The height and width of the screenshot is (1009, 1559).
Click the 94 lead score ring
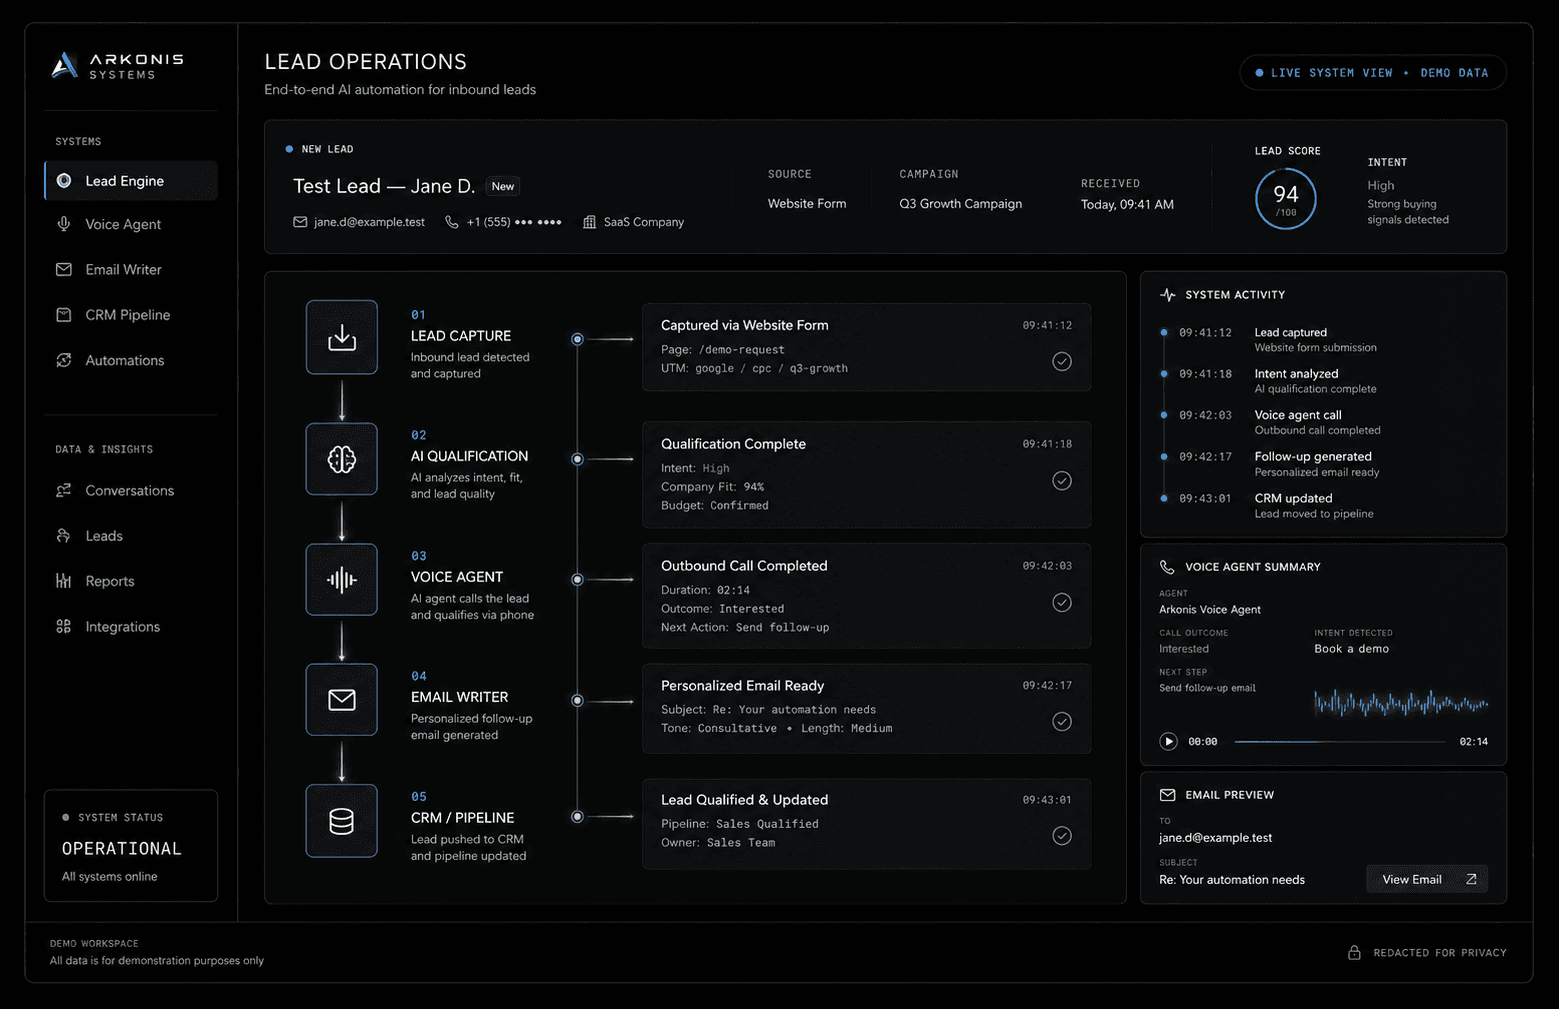click(x=1286, y=199)
